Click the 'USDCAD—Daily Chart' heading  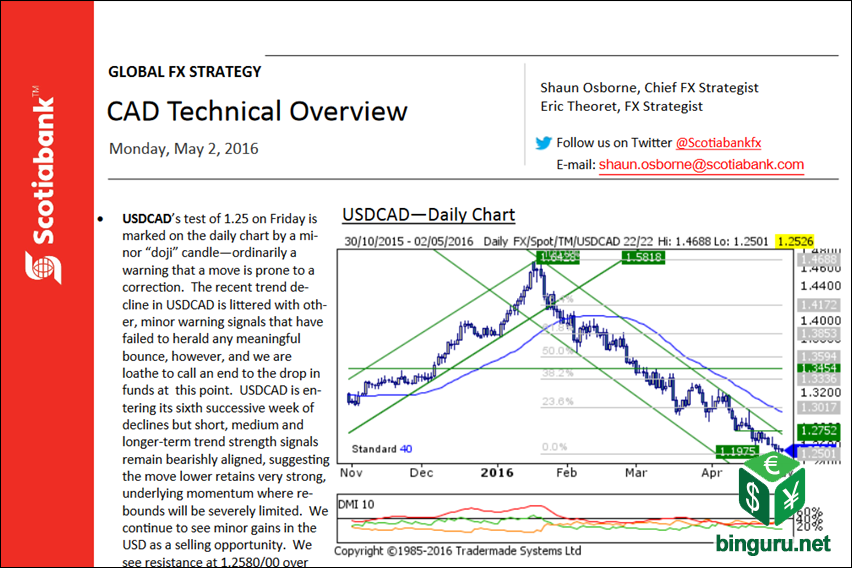pos(429,215)
